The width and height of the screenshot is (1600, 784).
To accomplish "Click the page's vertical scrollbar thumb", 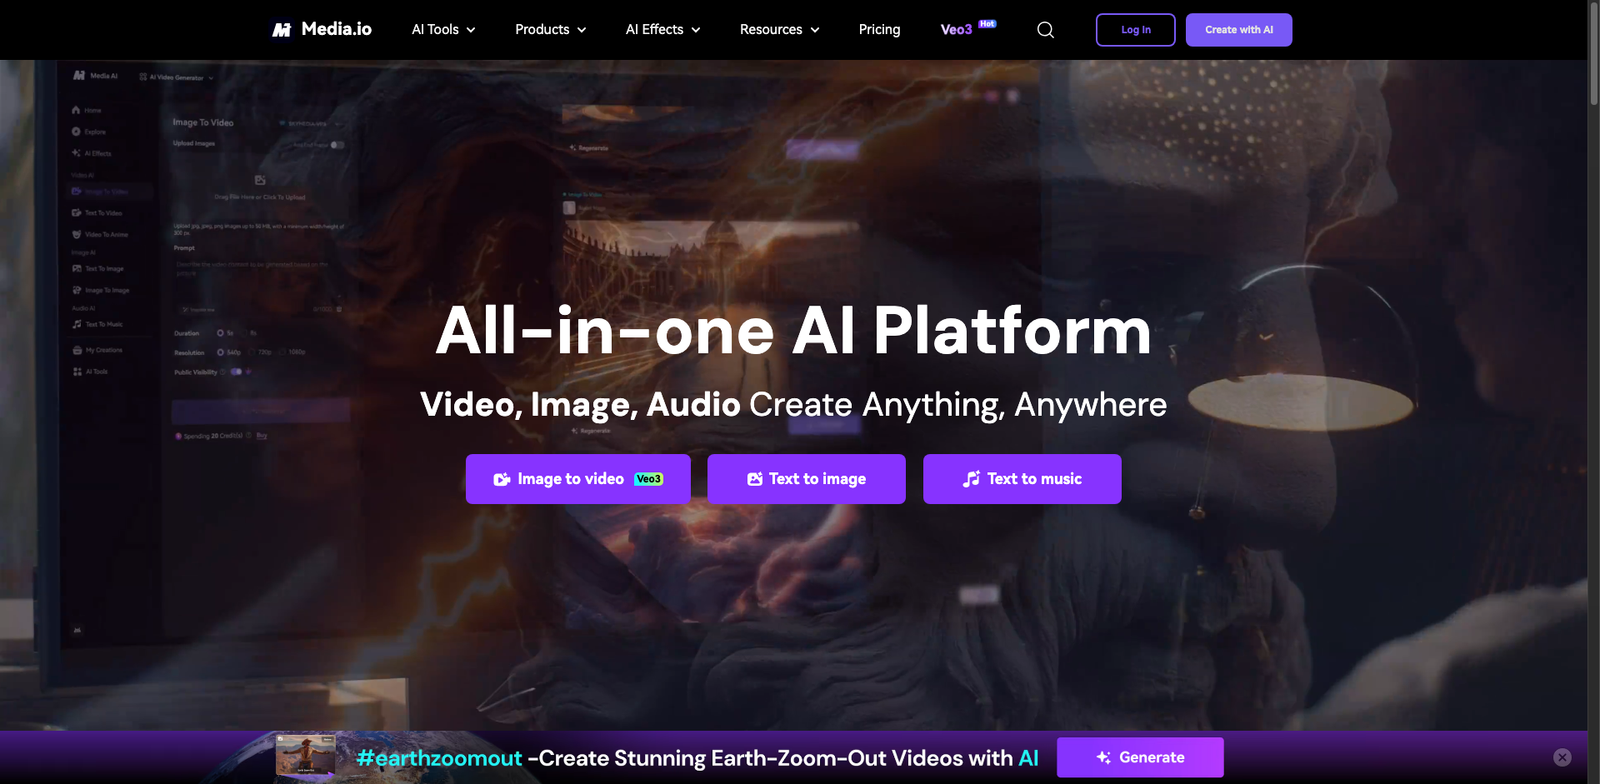I will click(x=1593, y=55).
